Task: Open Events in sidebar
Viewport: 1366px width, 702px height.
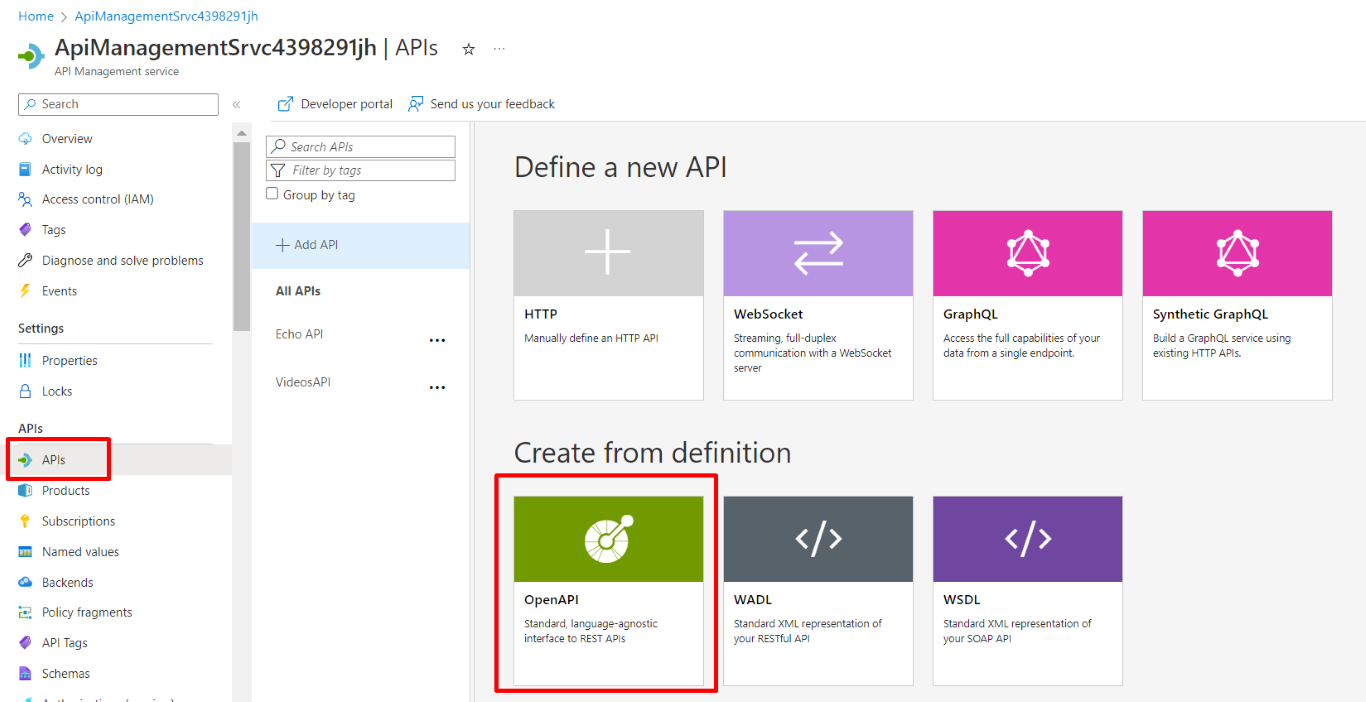Action: [59, 291]
